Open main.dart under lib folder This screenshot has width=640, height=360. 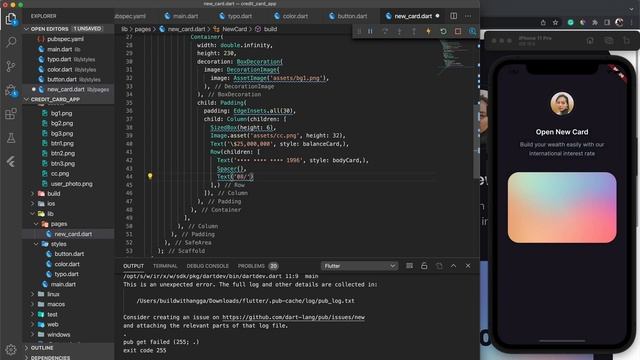coord(63,284)
